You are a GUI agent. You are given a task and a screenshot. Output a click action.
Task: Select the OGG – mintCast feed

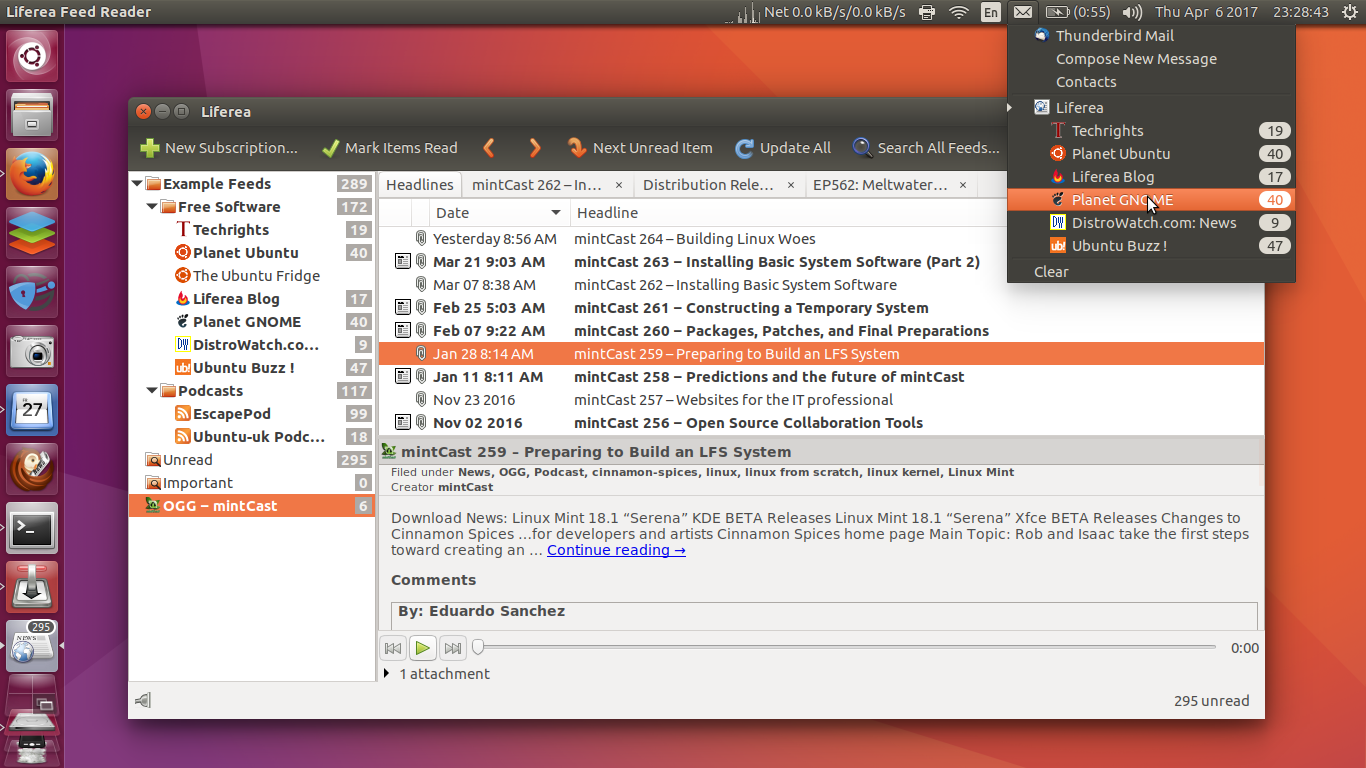(252, 506)
